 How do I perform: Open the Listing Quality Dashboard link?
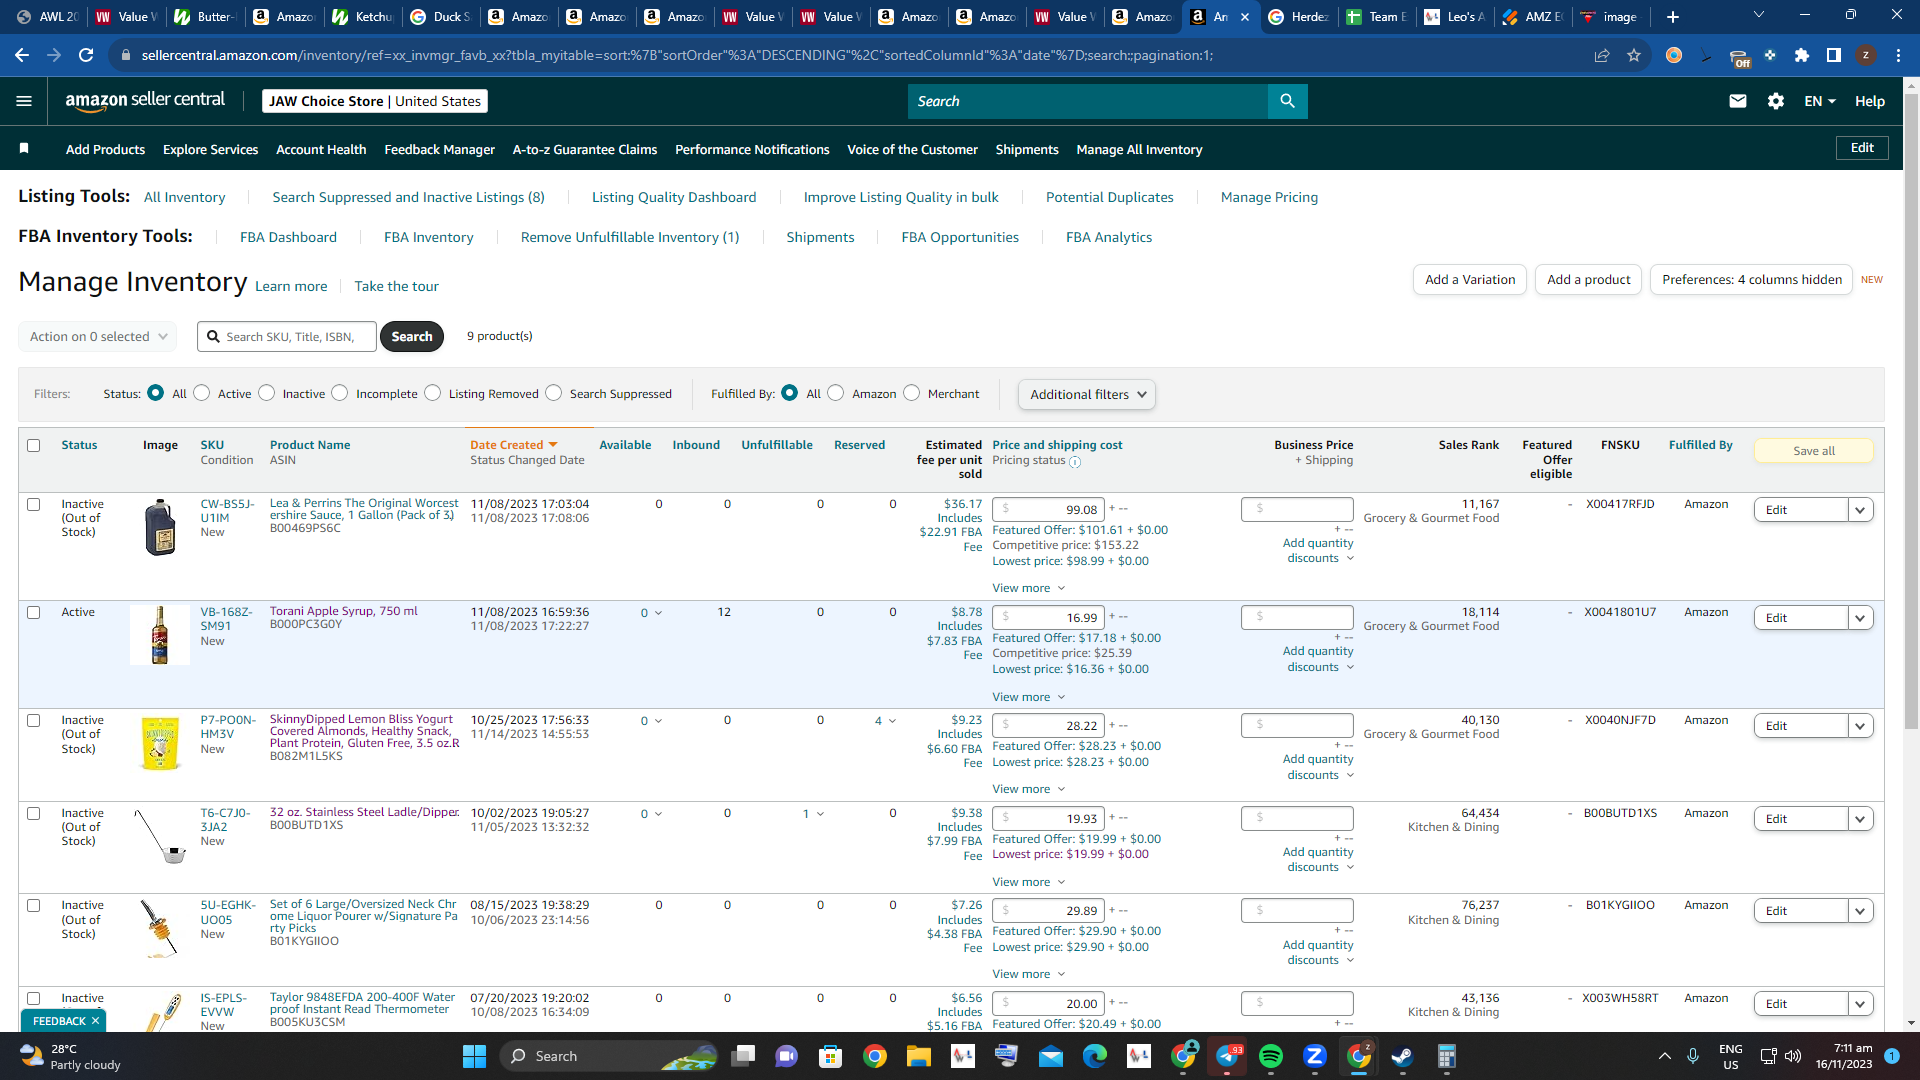click(x=674, y=197)
